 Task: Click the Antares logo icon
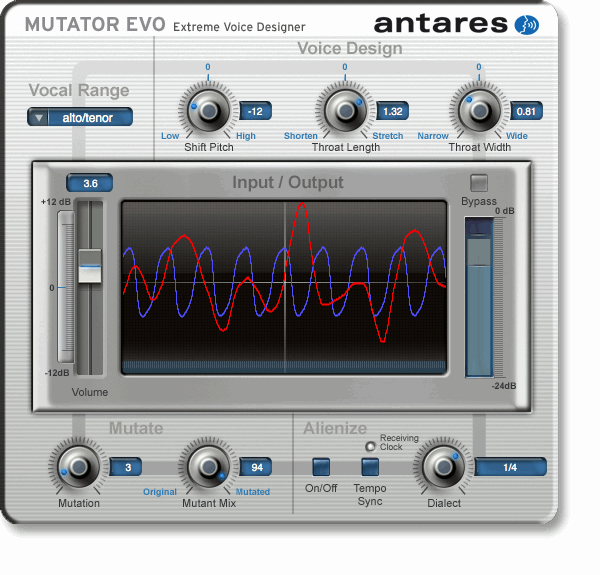click(527, 25)
